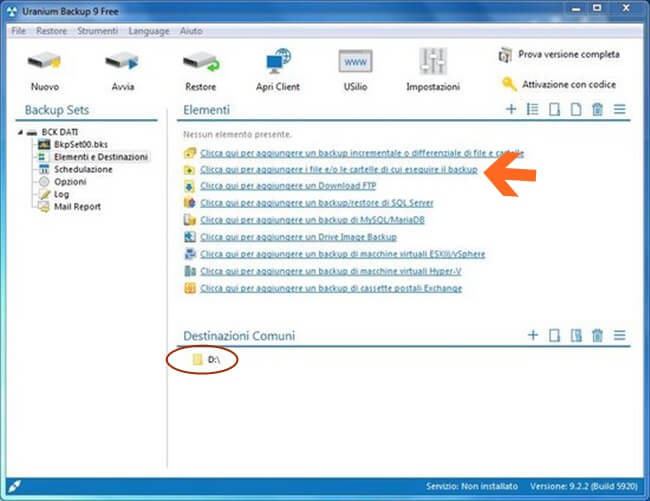Delete element via Elementi trash icon
650x501 pixels.
(597, 109)
